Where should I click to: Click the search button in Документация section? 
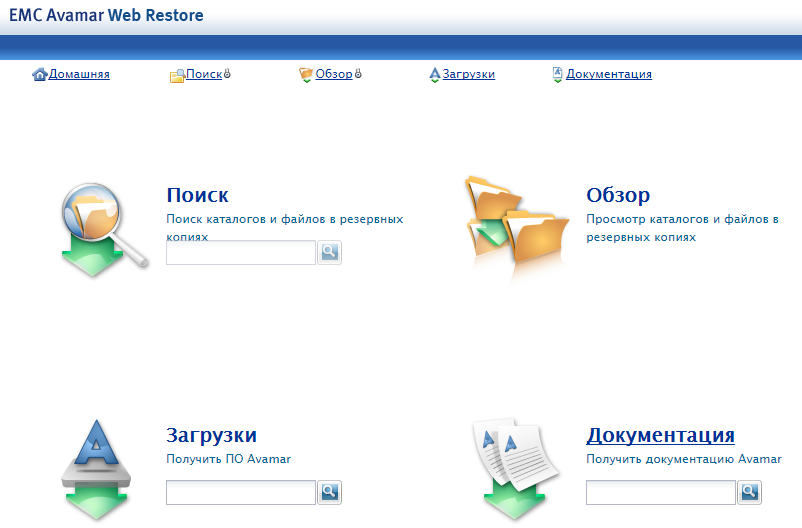click(x=749, y=492)
